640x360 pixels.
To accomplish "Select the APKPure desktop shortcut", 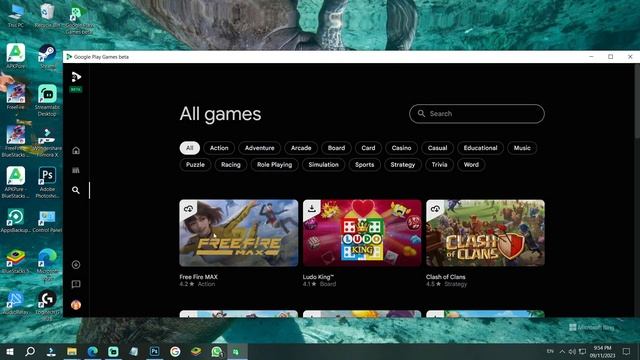I will pos(16,56).
